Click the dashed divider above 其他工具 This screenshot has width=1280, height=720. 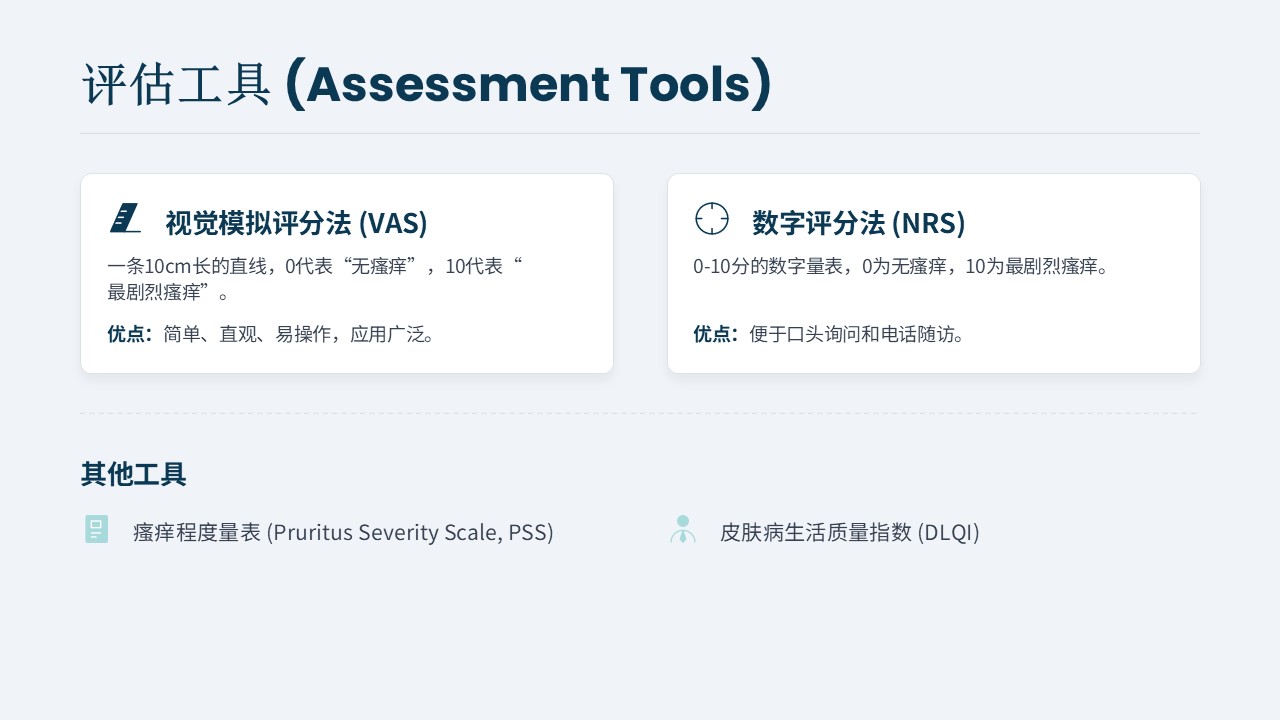pos(640,413)
